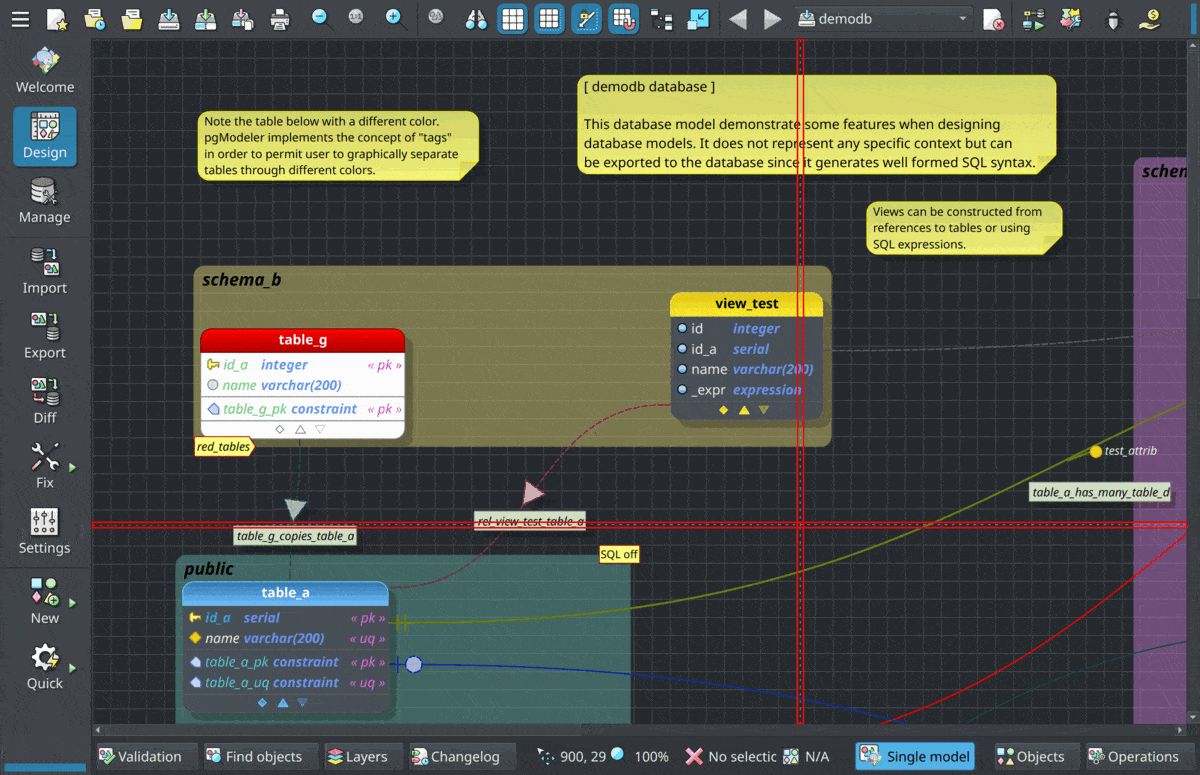Expand the Fix menu arrow
Viewport: 1200px width, 775px height.
(x=72, y=467)
